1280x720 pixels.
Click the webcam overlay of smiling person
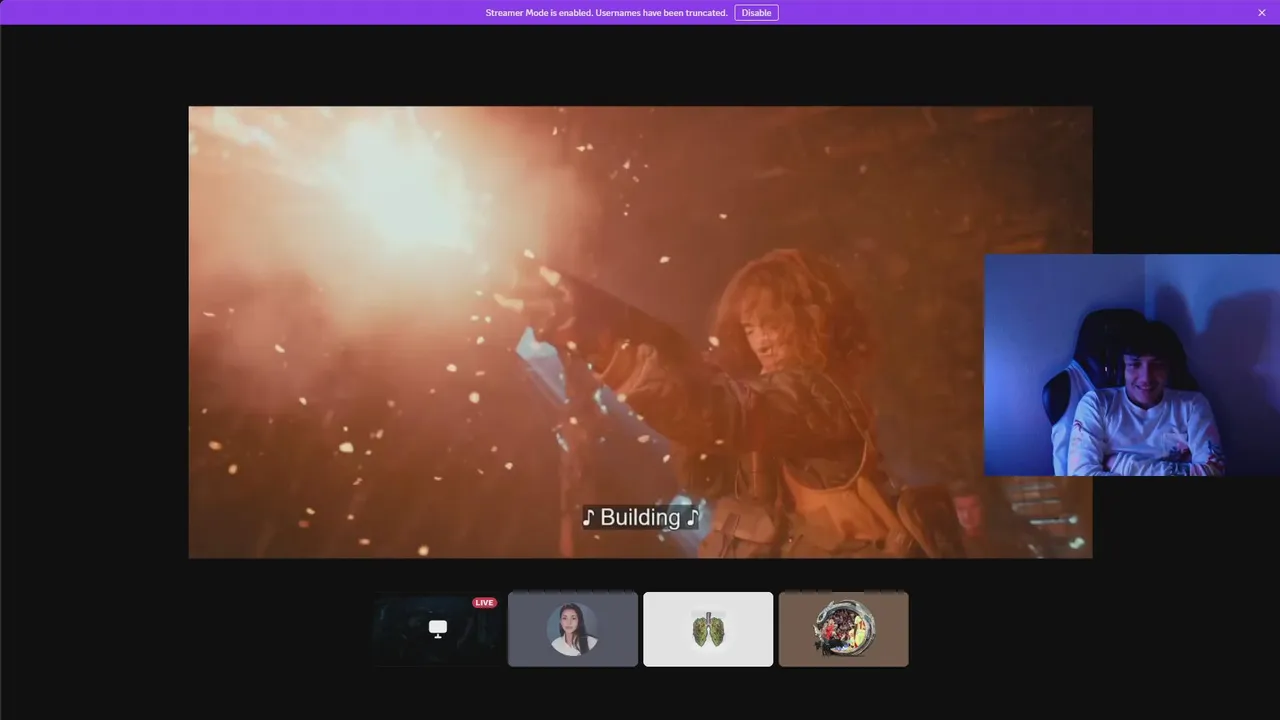1132,365
